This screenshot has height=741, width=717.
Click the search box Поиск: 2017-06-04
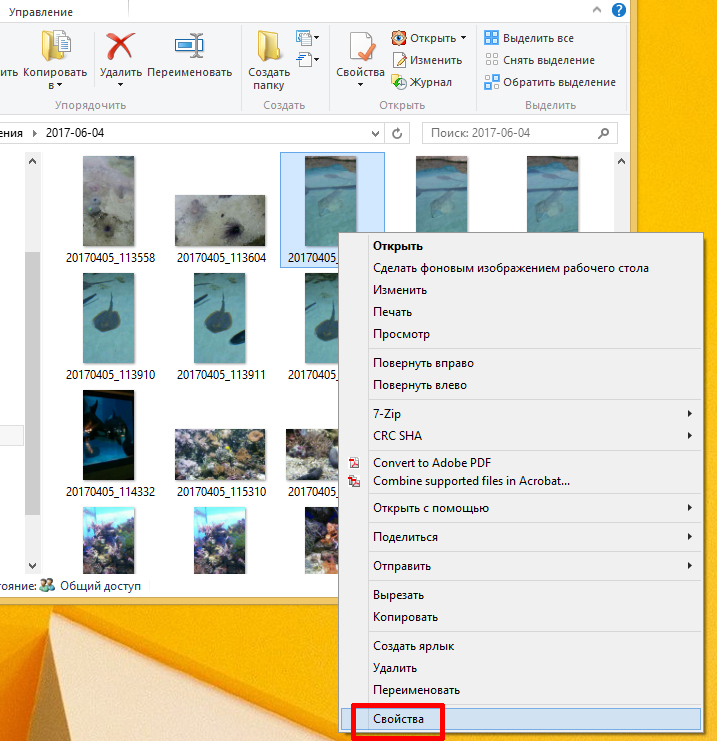508,133
